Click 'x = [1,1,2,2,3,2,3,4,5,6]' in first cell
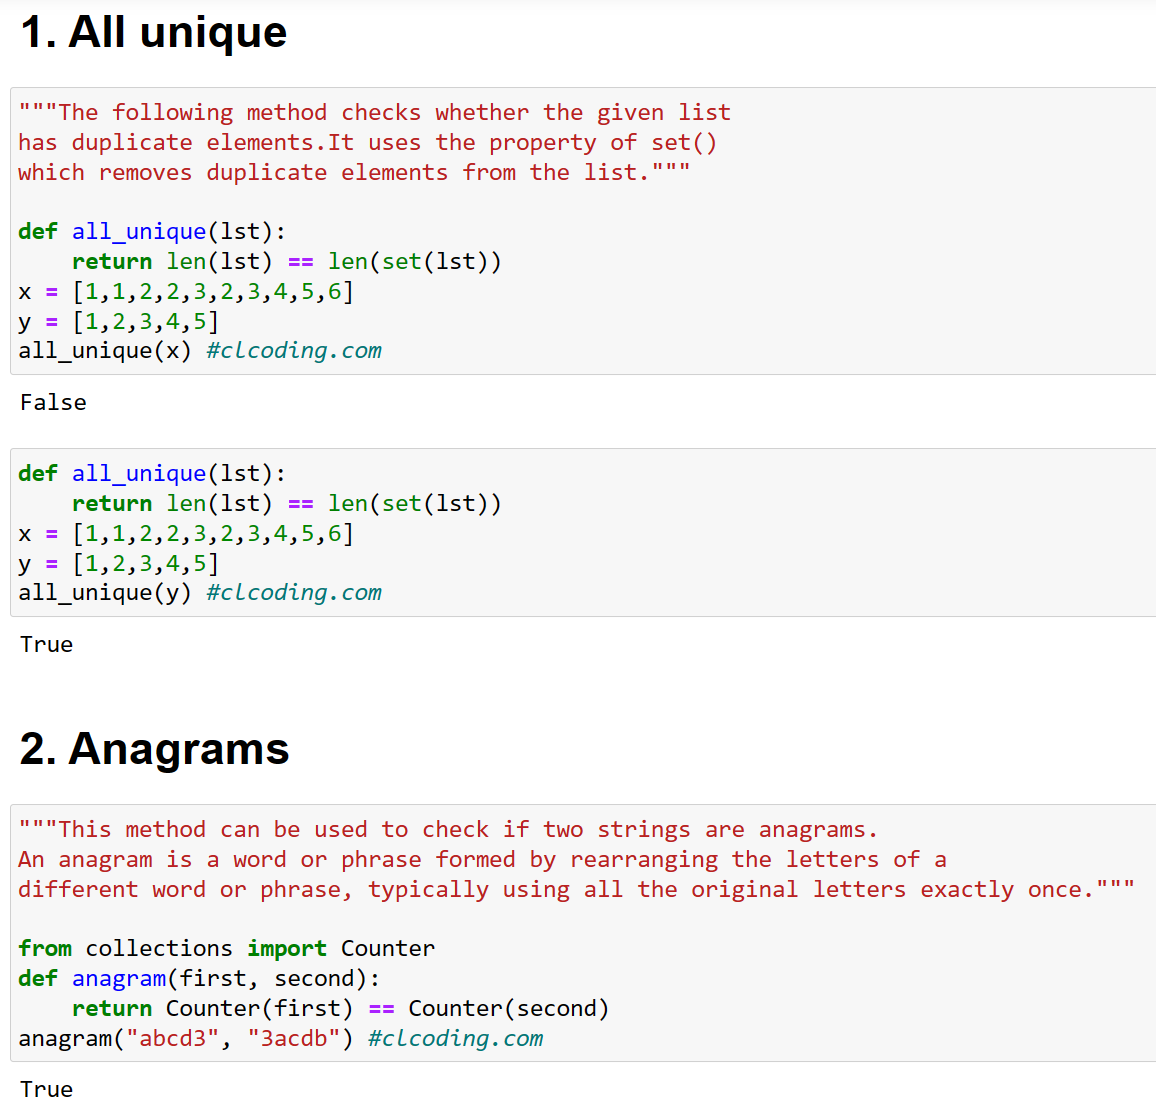 coord(186,291)
